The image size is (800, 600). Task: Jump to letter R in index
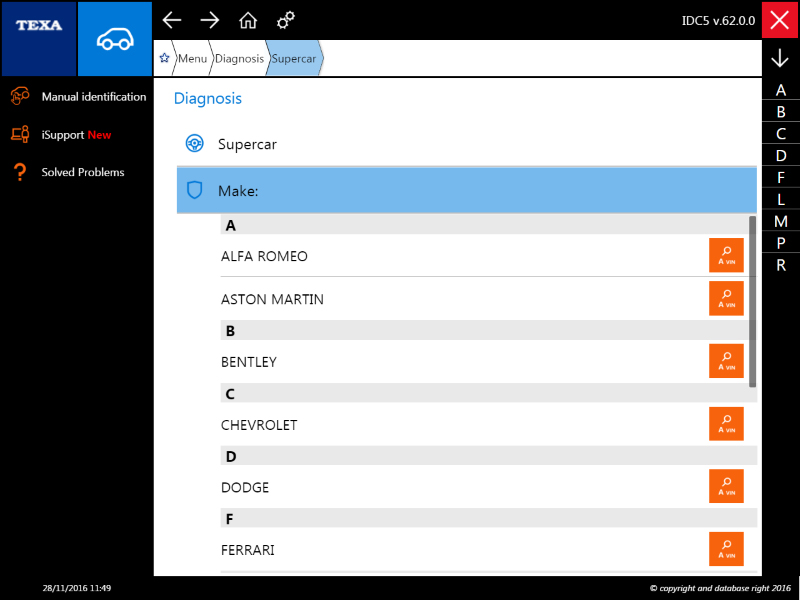click(x=781, y=265)
